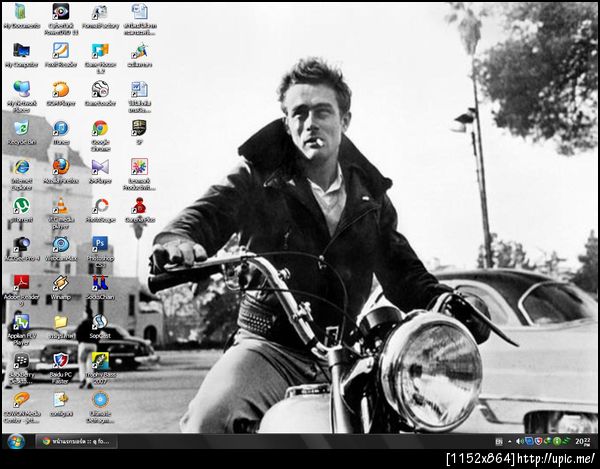Open the Baidu PC Faster shortcut
600x469 pixels.
click(x=60, y=360)
